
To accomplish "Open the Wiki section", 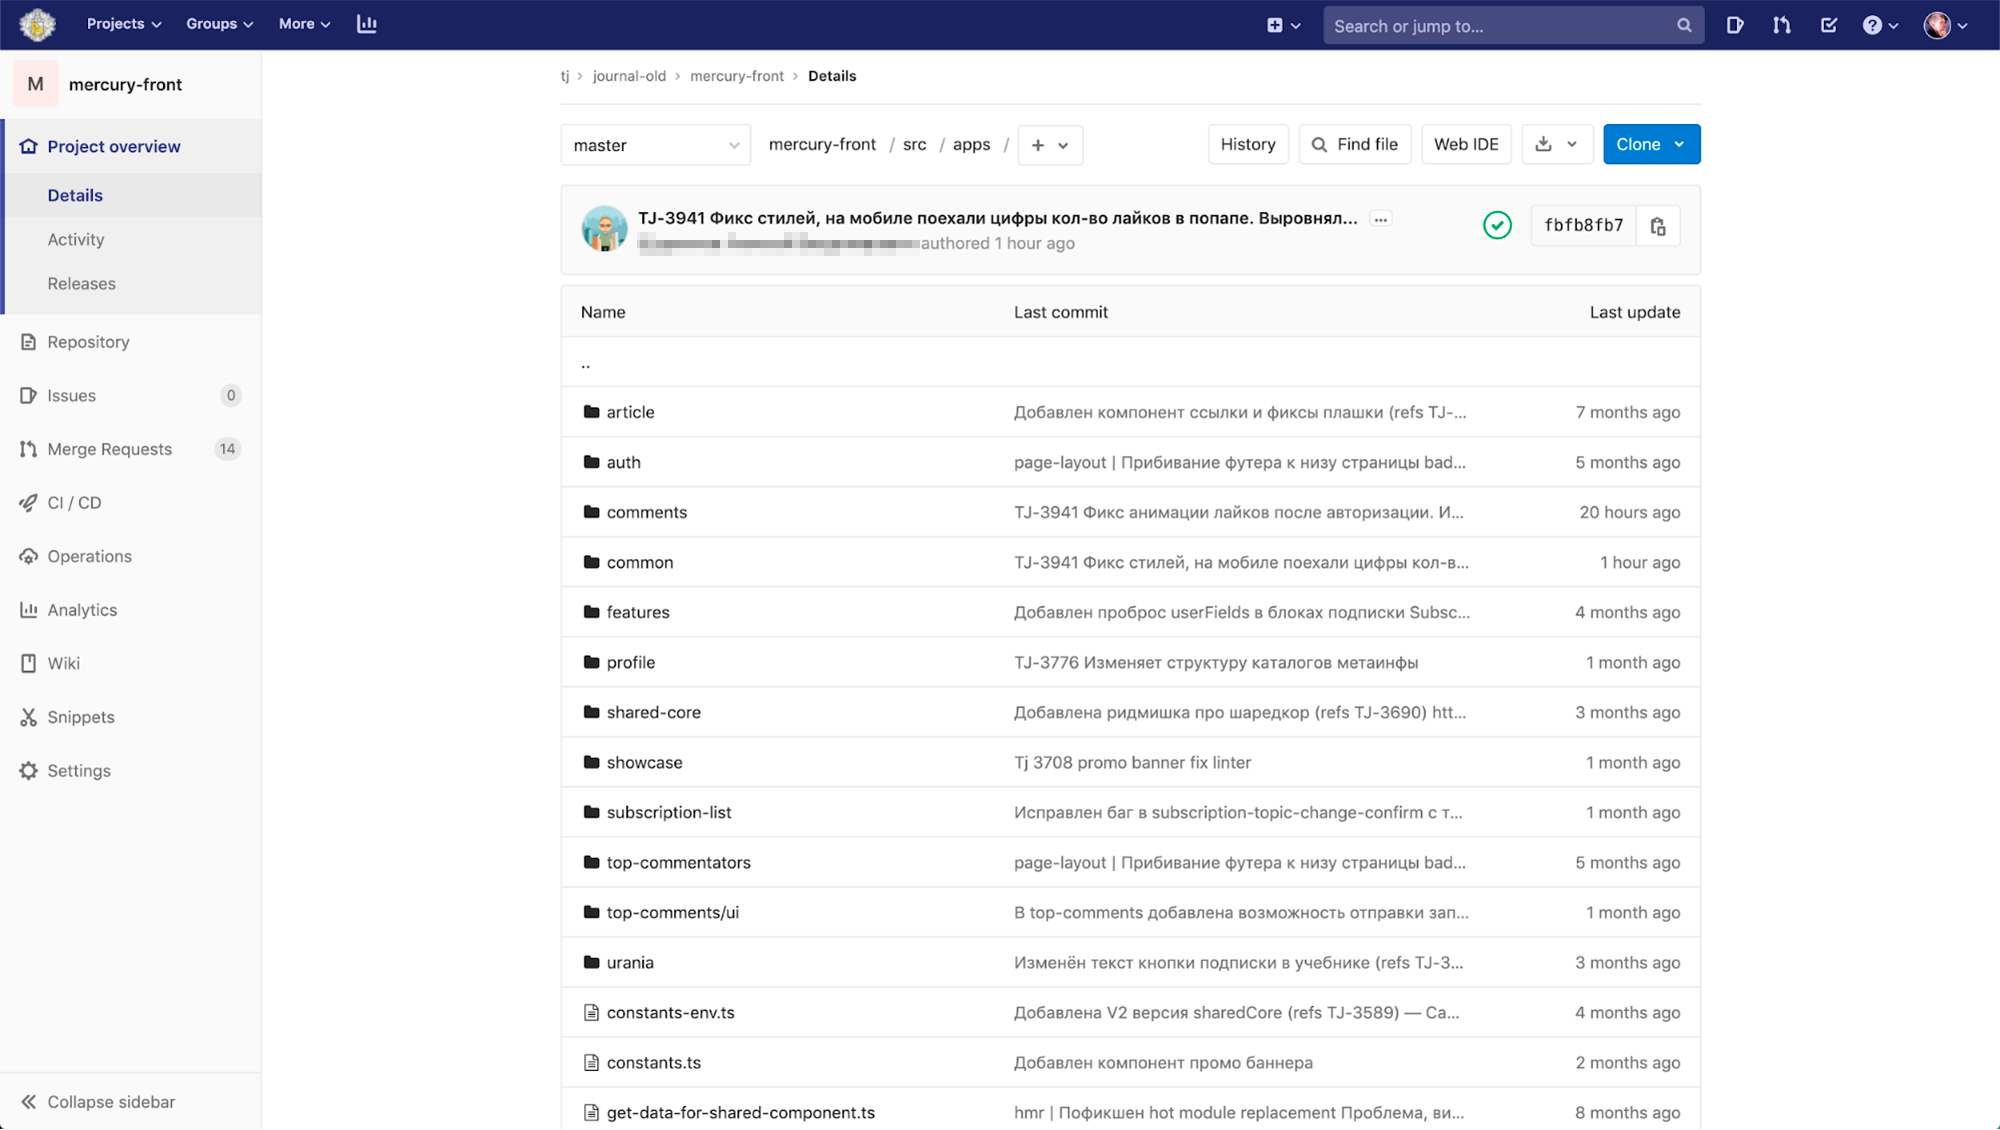I will pyautogui.click(x=63, y=663).
